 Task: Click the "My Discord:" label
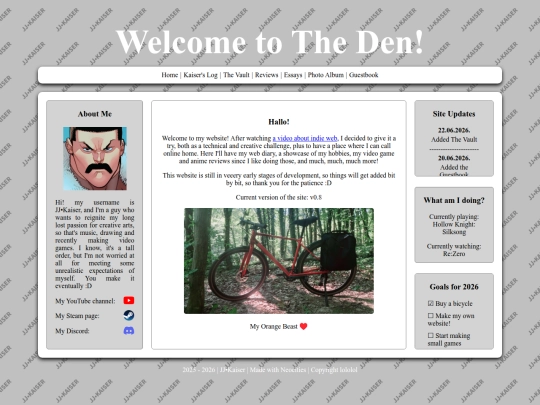pyautogui.click(x=72, y=331)
